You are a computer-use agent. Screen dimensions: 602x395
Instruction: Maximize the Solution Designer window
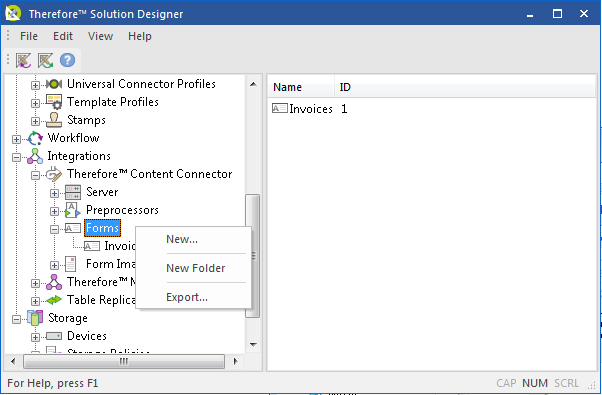[557, 14]
